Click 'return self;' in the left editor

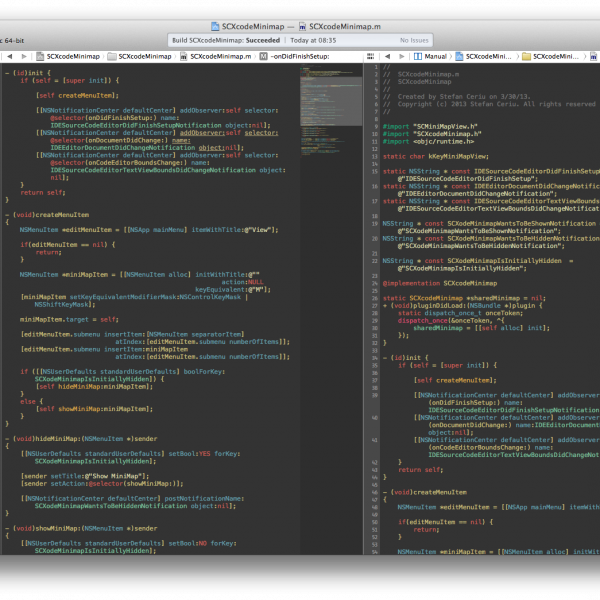pyautogui.click(x=43, y=192)
